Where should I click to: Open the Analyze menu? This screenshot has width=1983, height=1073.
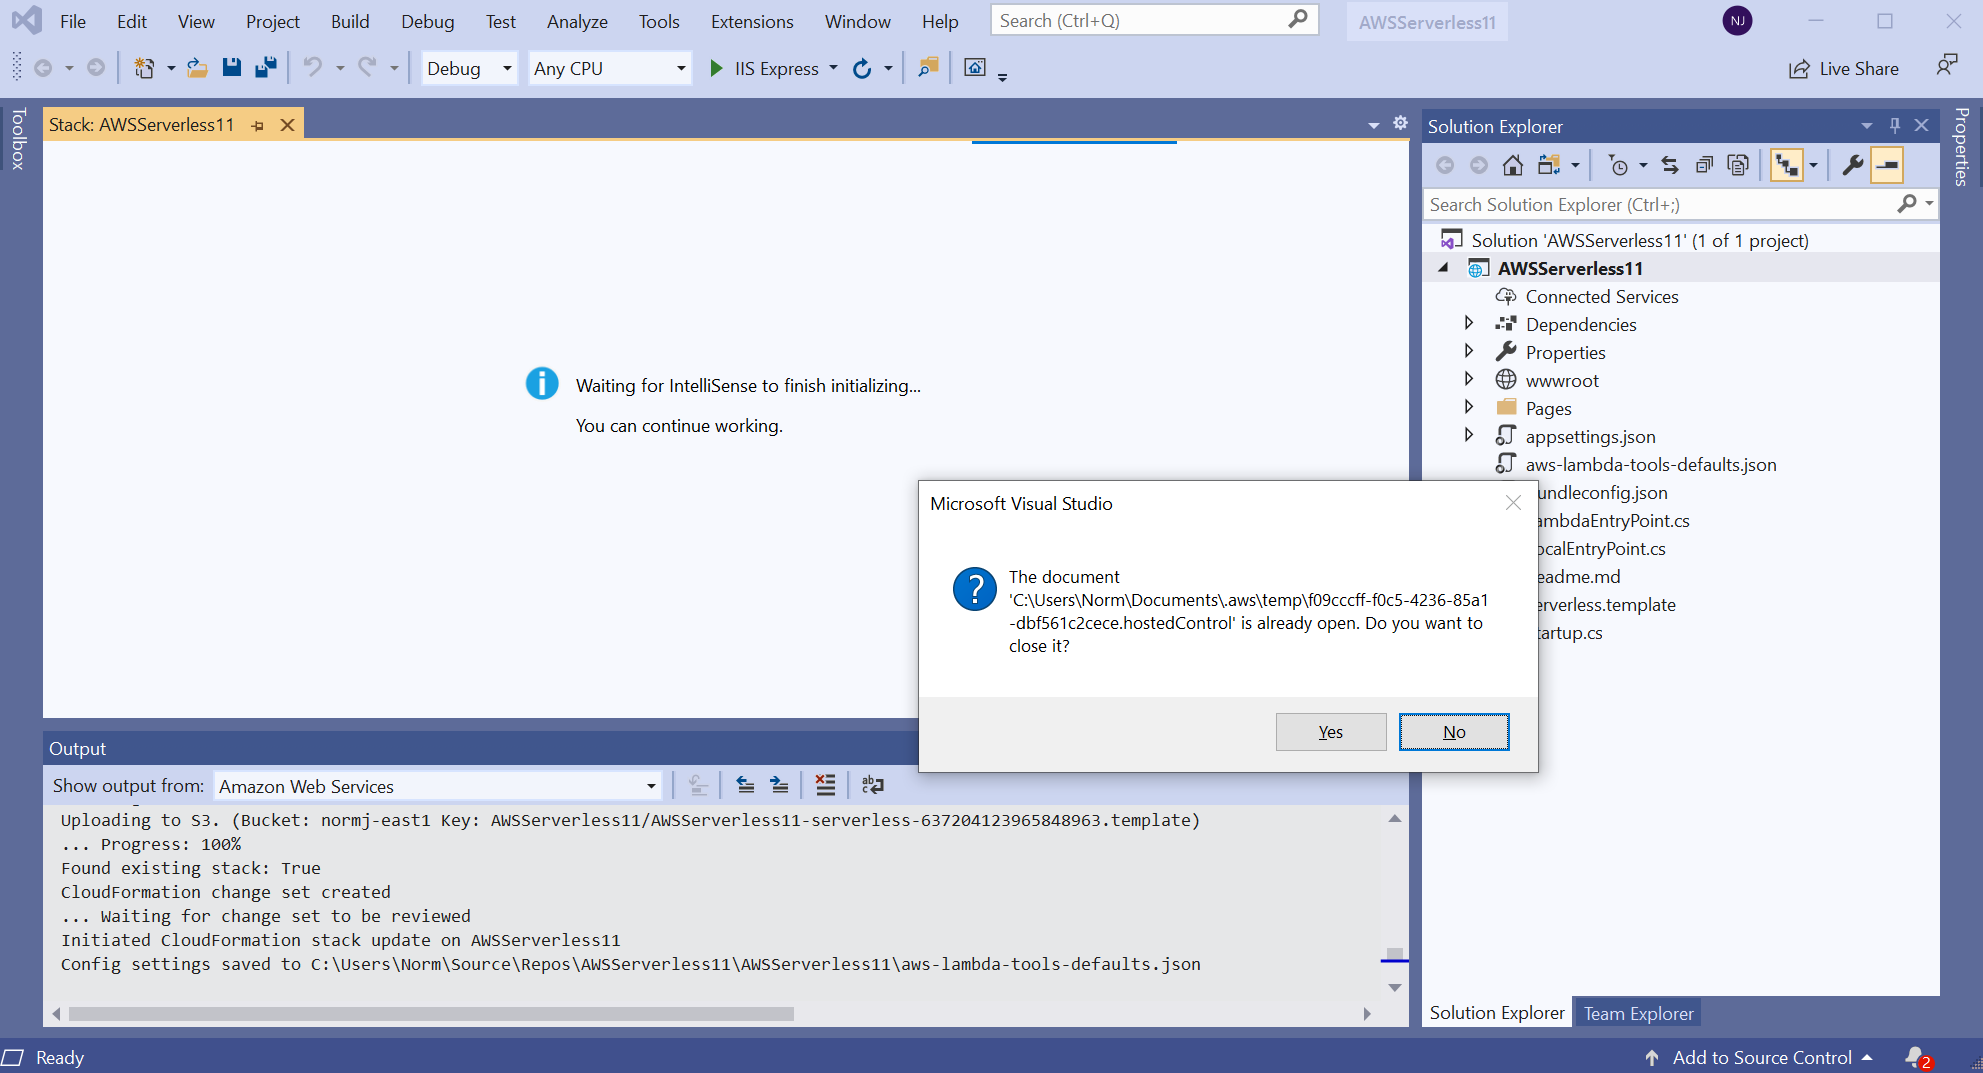coord(577,21)
